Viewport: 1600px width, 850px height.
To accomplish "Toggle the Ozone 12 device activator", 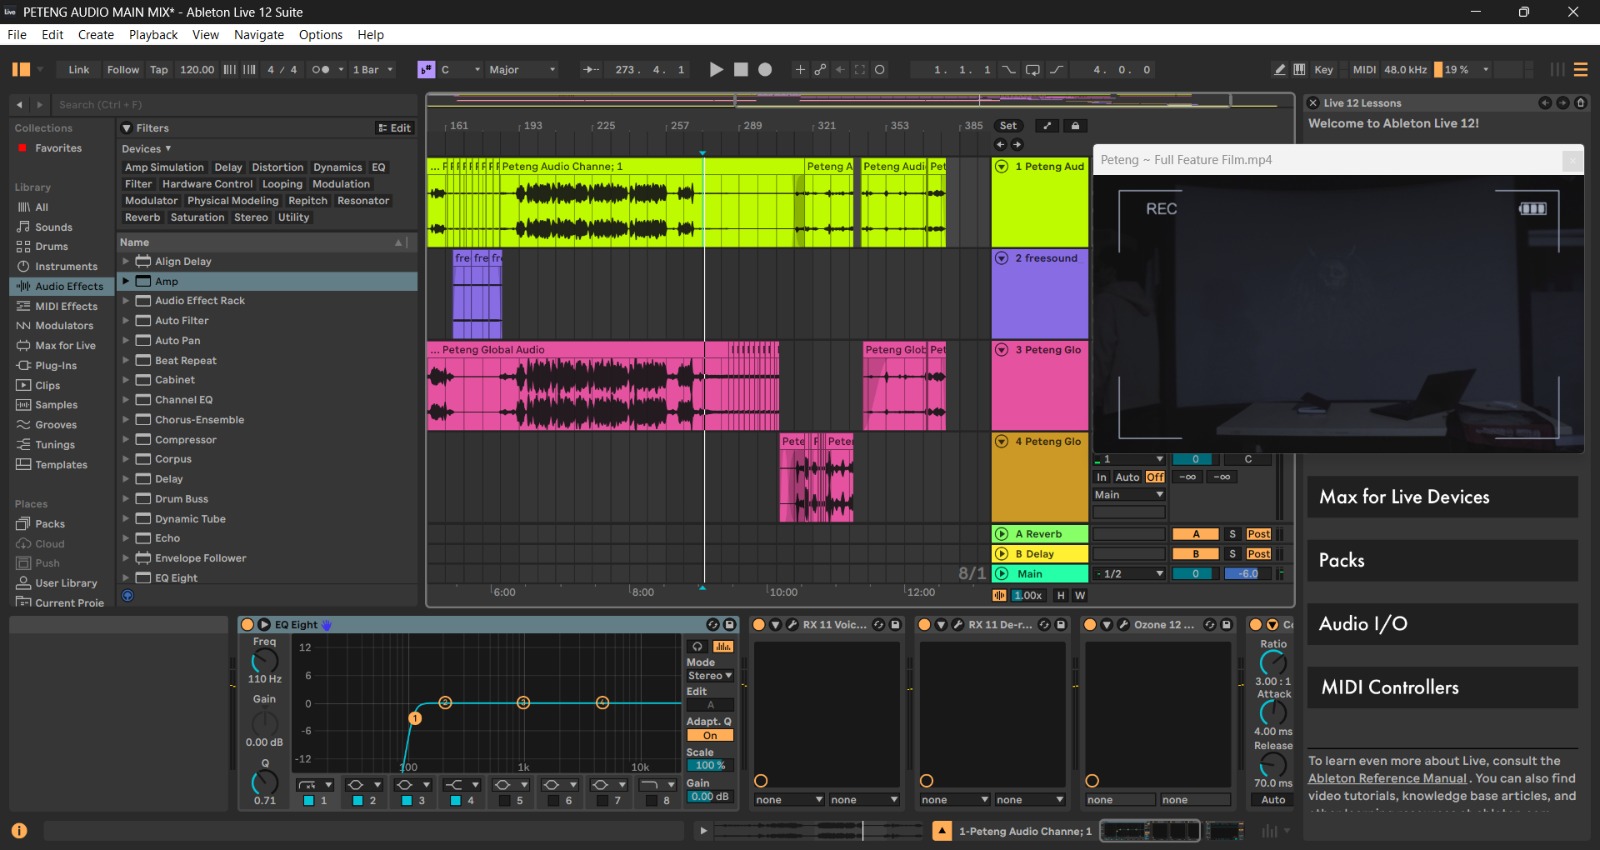I will 1090,625.
